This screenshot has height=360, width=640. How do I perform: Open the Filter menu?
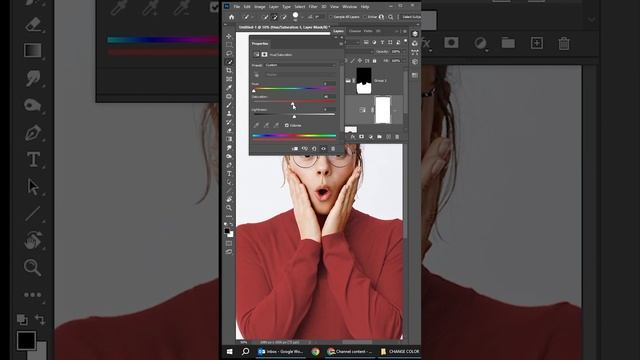313,7
